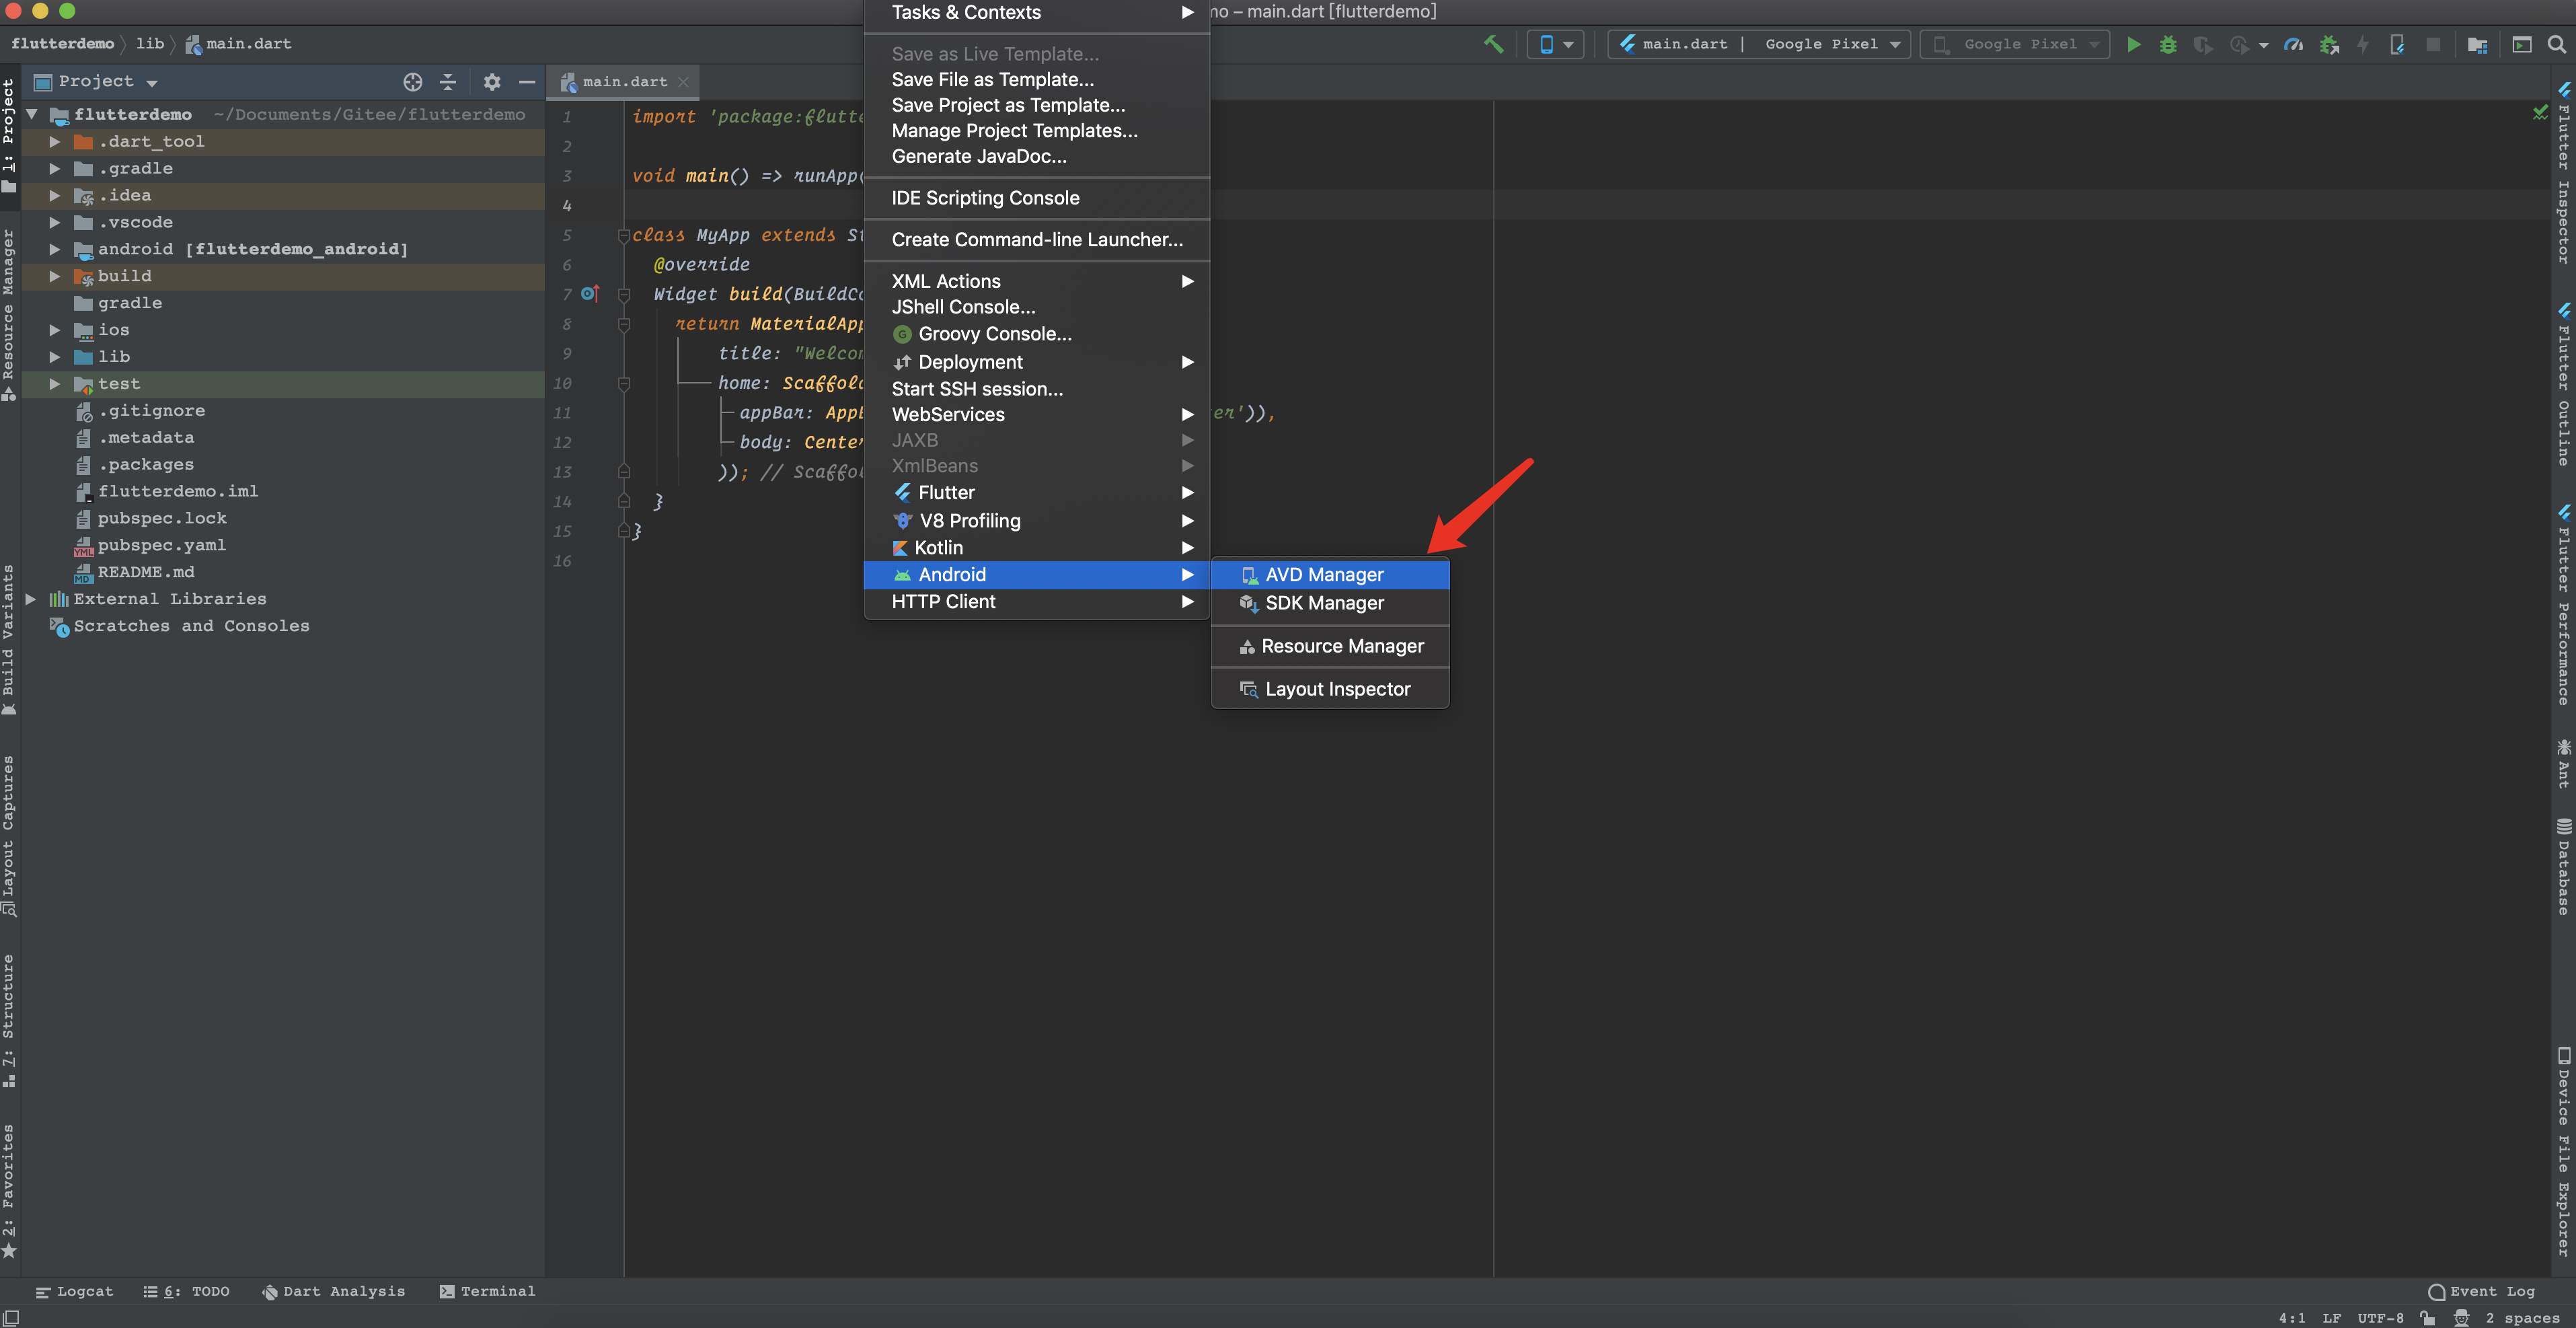Screen dimensions: 2576x1328
Task: Start debugging with the bug icon
Action: click(x=2167, y=44)
